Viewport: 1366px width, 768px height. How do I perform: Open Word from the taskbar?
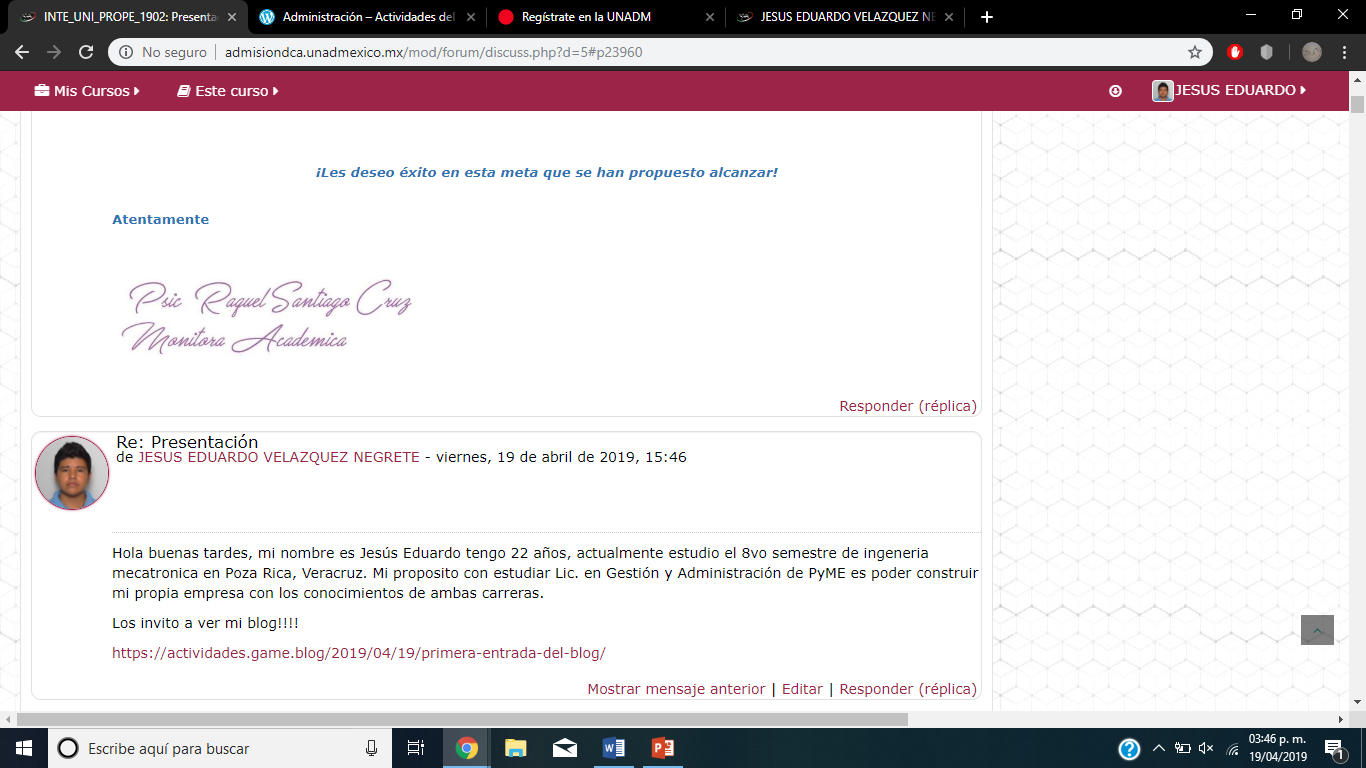[x=613, y=748]
